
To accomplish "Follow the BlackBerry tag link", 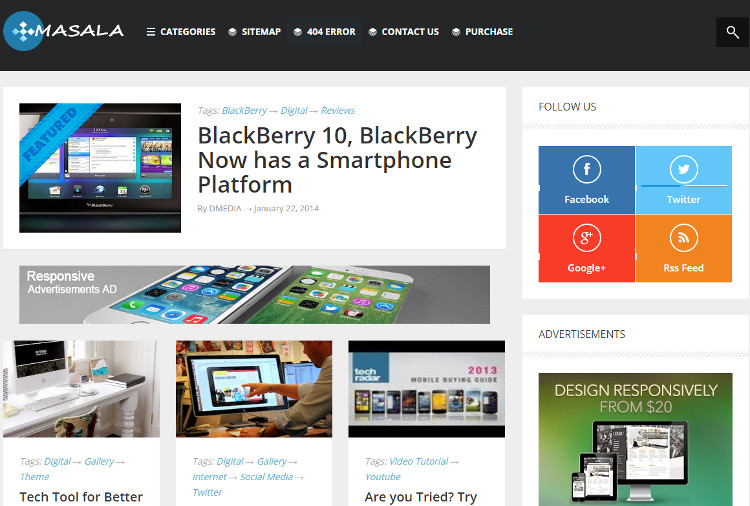I will pos(244,110).
